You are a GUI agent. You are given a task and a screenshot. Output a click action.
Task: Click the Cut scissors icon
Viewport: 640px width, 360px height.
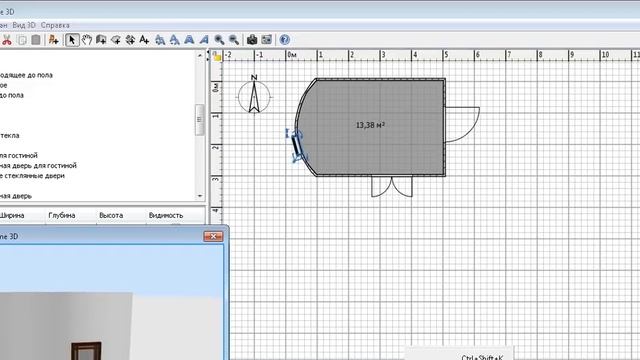[x=7, y=40]
